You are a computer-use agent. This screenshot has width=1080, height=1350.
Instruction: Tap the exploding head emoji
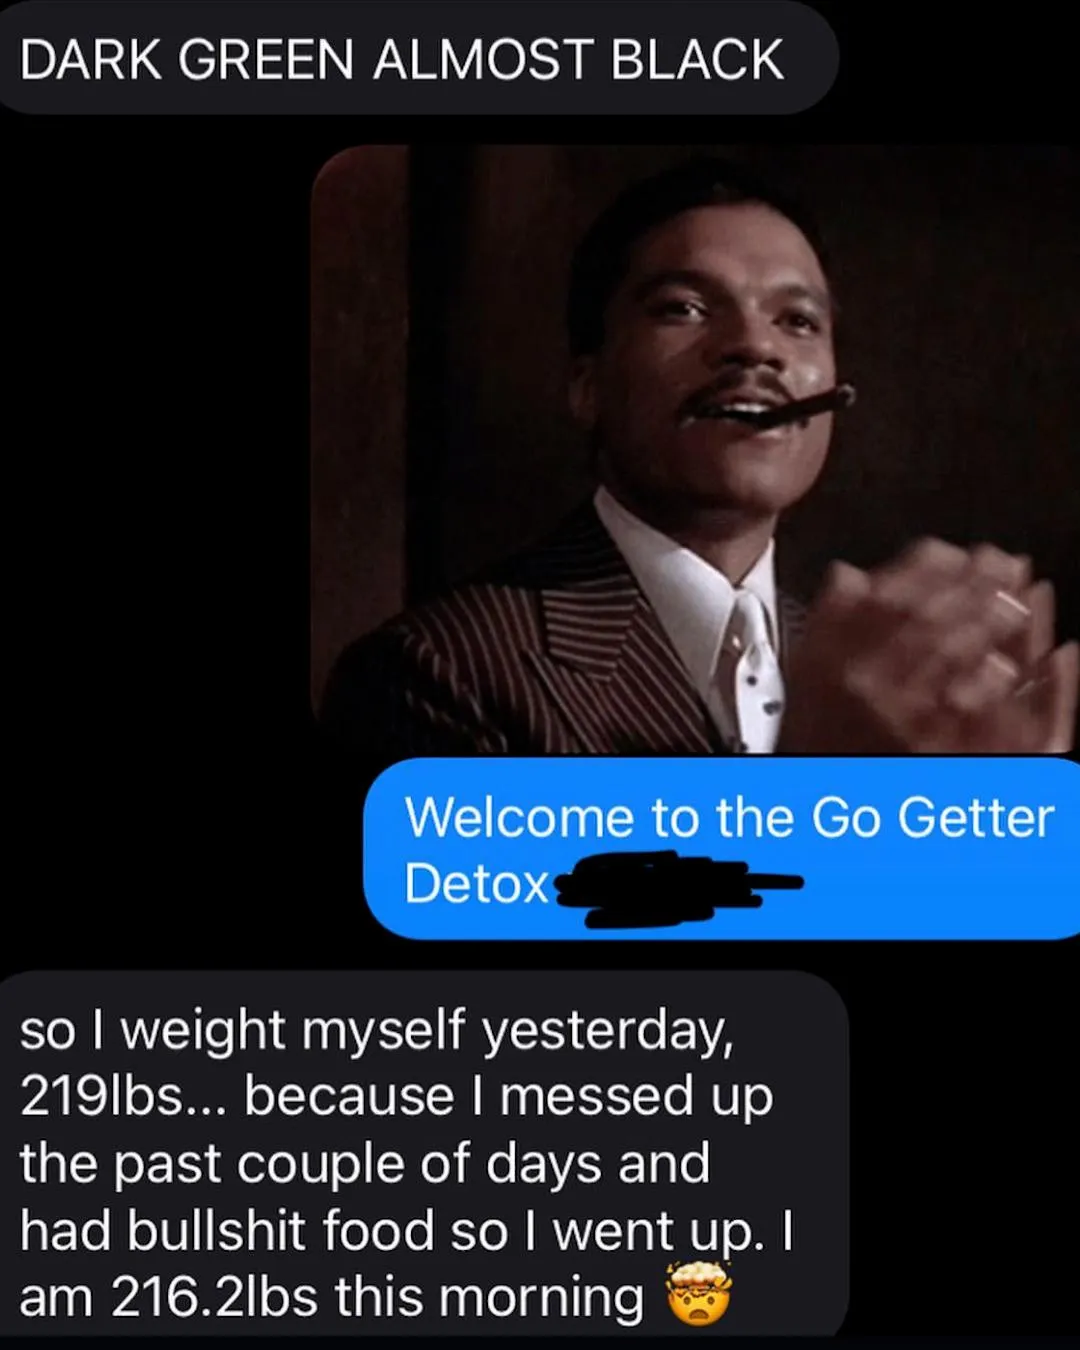pos(699,1294)
